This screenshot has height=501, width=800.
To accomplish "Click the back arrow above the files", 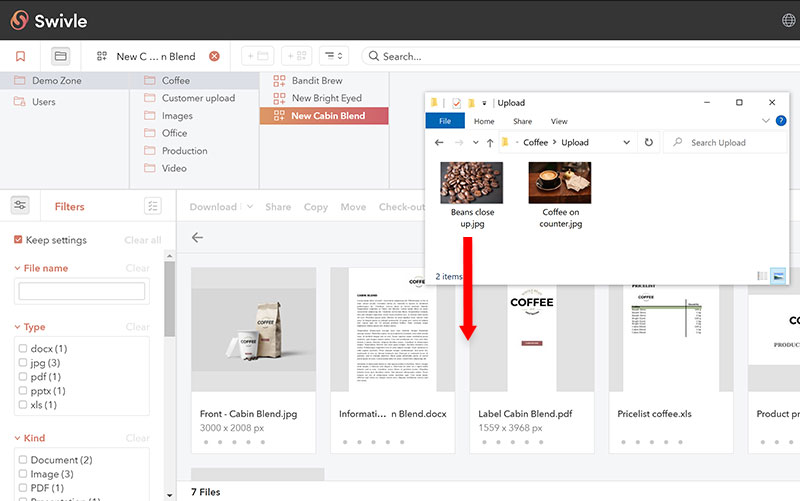I will click(197, 237).
